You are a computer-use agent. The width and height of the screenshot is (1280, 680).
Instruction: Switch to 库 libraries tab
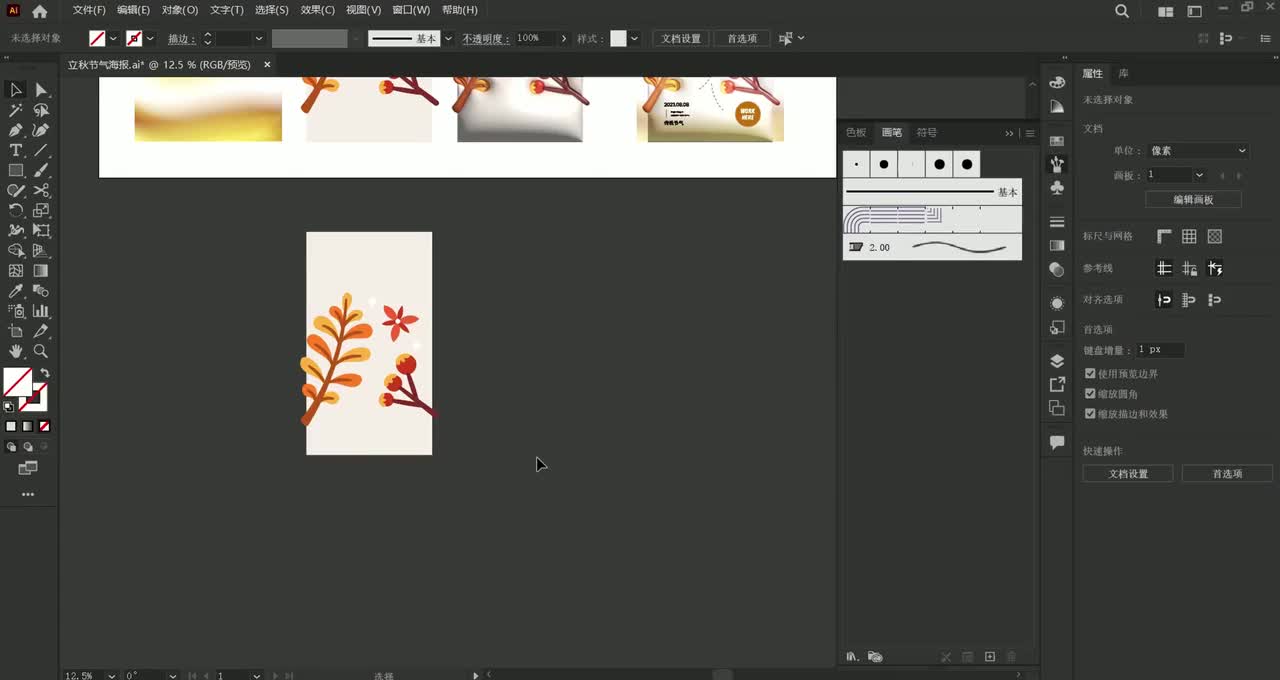pyautogui.click(x=1123, y=74)
